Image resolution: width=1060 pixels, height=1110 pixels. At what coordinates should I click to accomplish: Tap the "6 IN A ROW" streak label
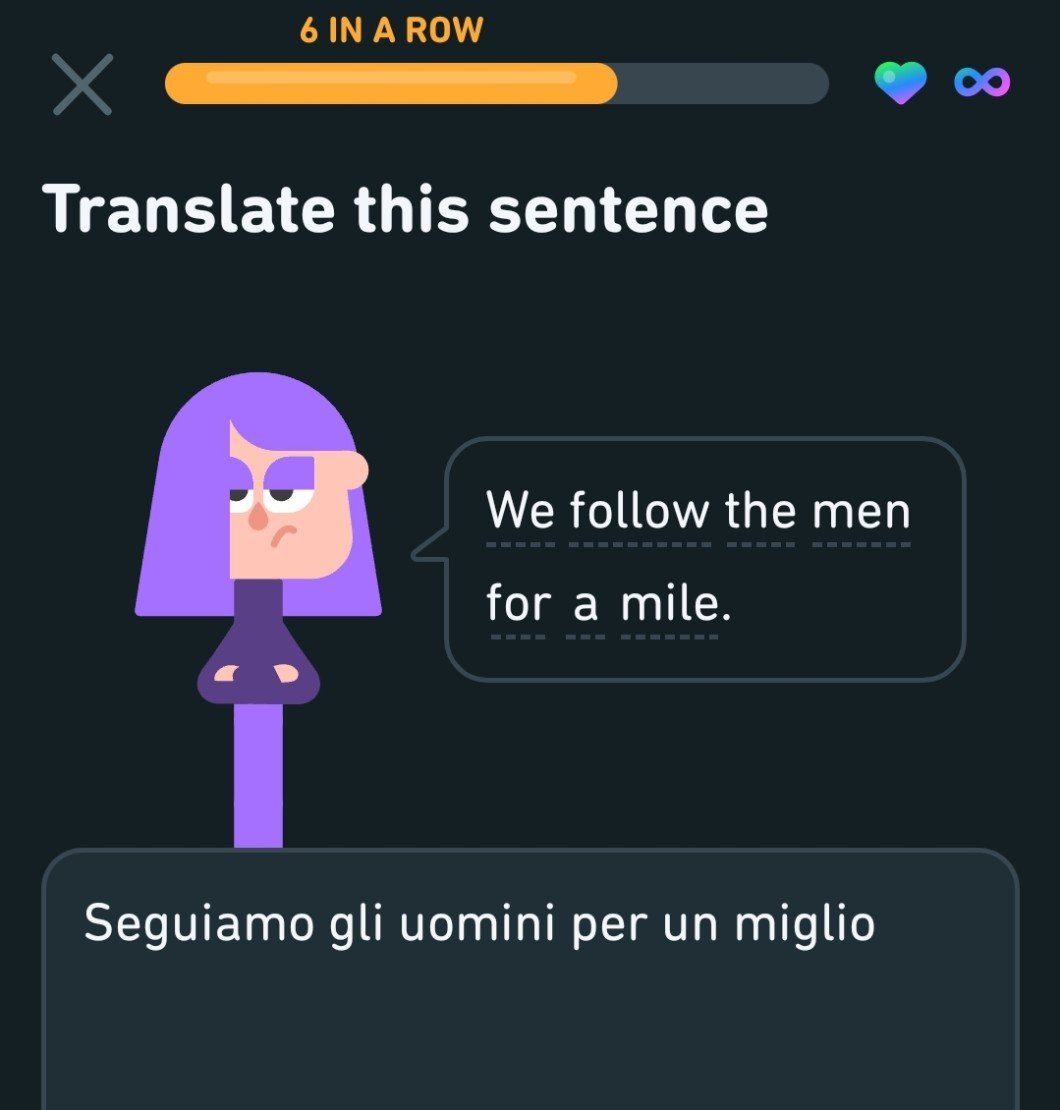point(391,30)
